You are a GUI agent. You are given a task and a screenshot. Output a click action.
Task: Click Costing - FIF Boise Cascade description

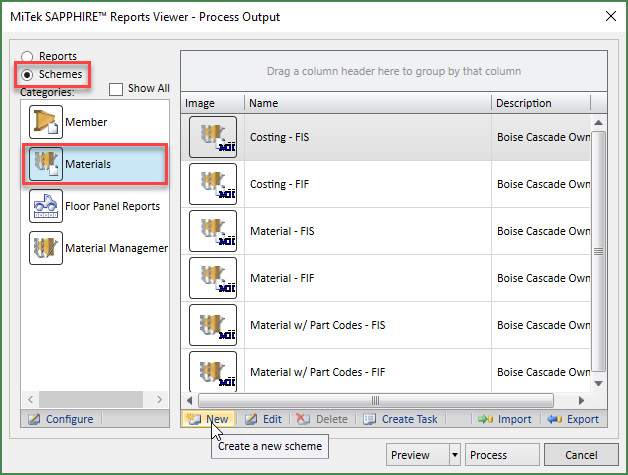click(541, 184)
